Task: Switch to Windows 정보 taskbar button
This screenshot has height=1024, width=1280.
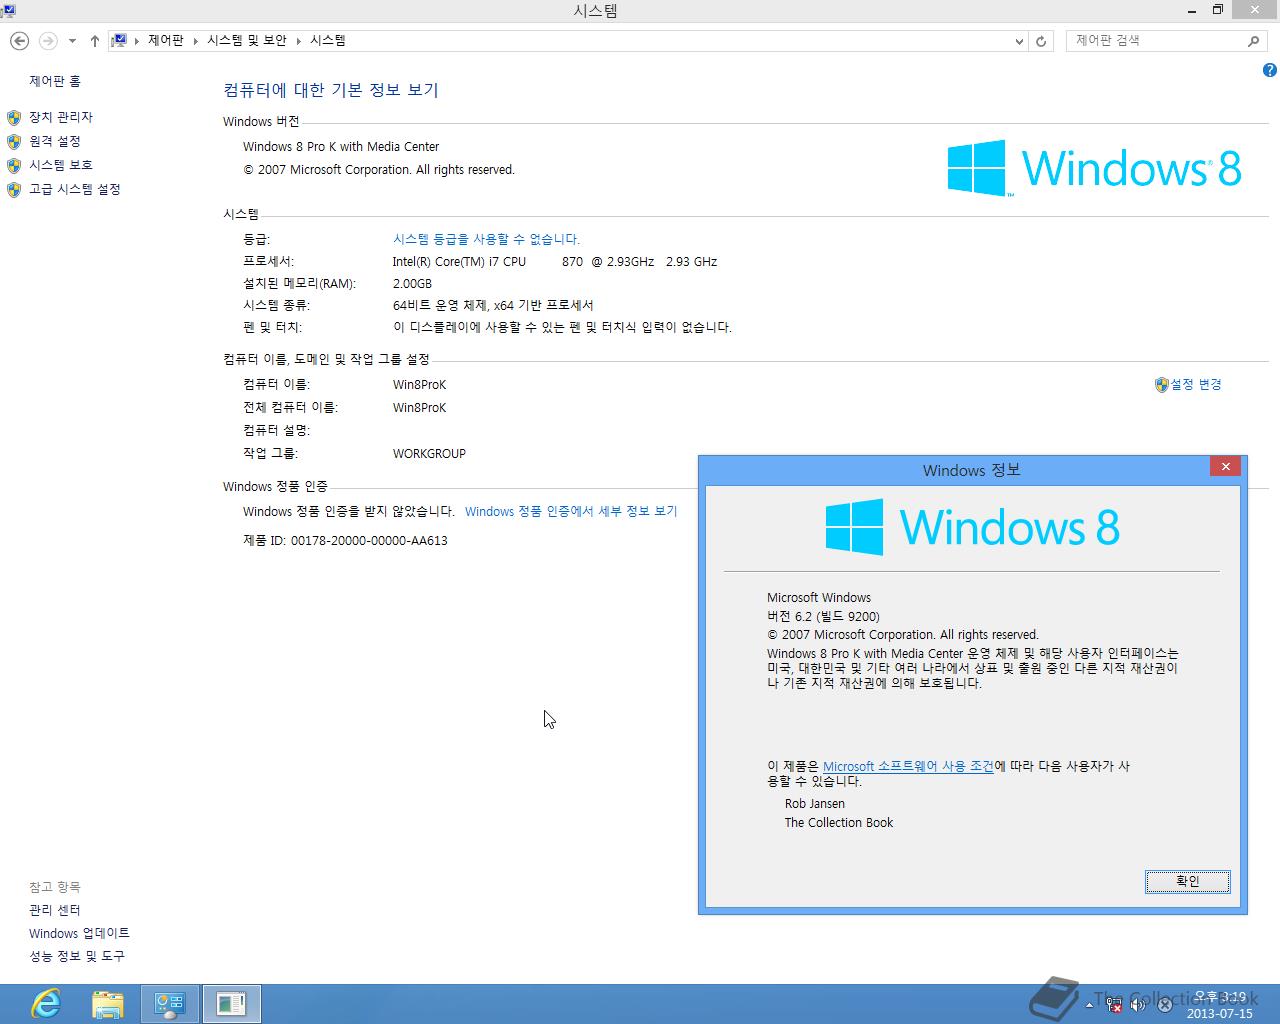Action: click(232, 1004)
